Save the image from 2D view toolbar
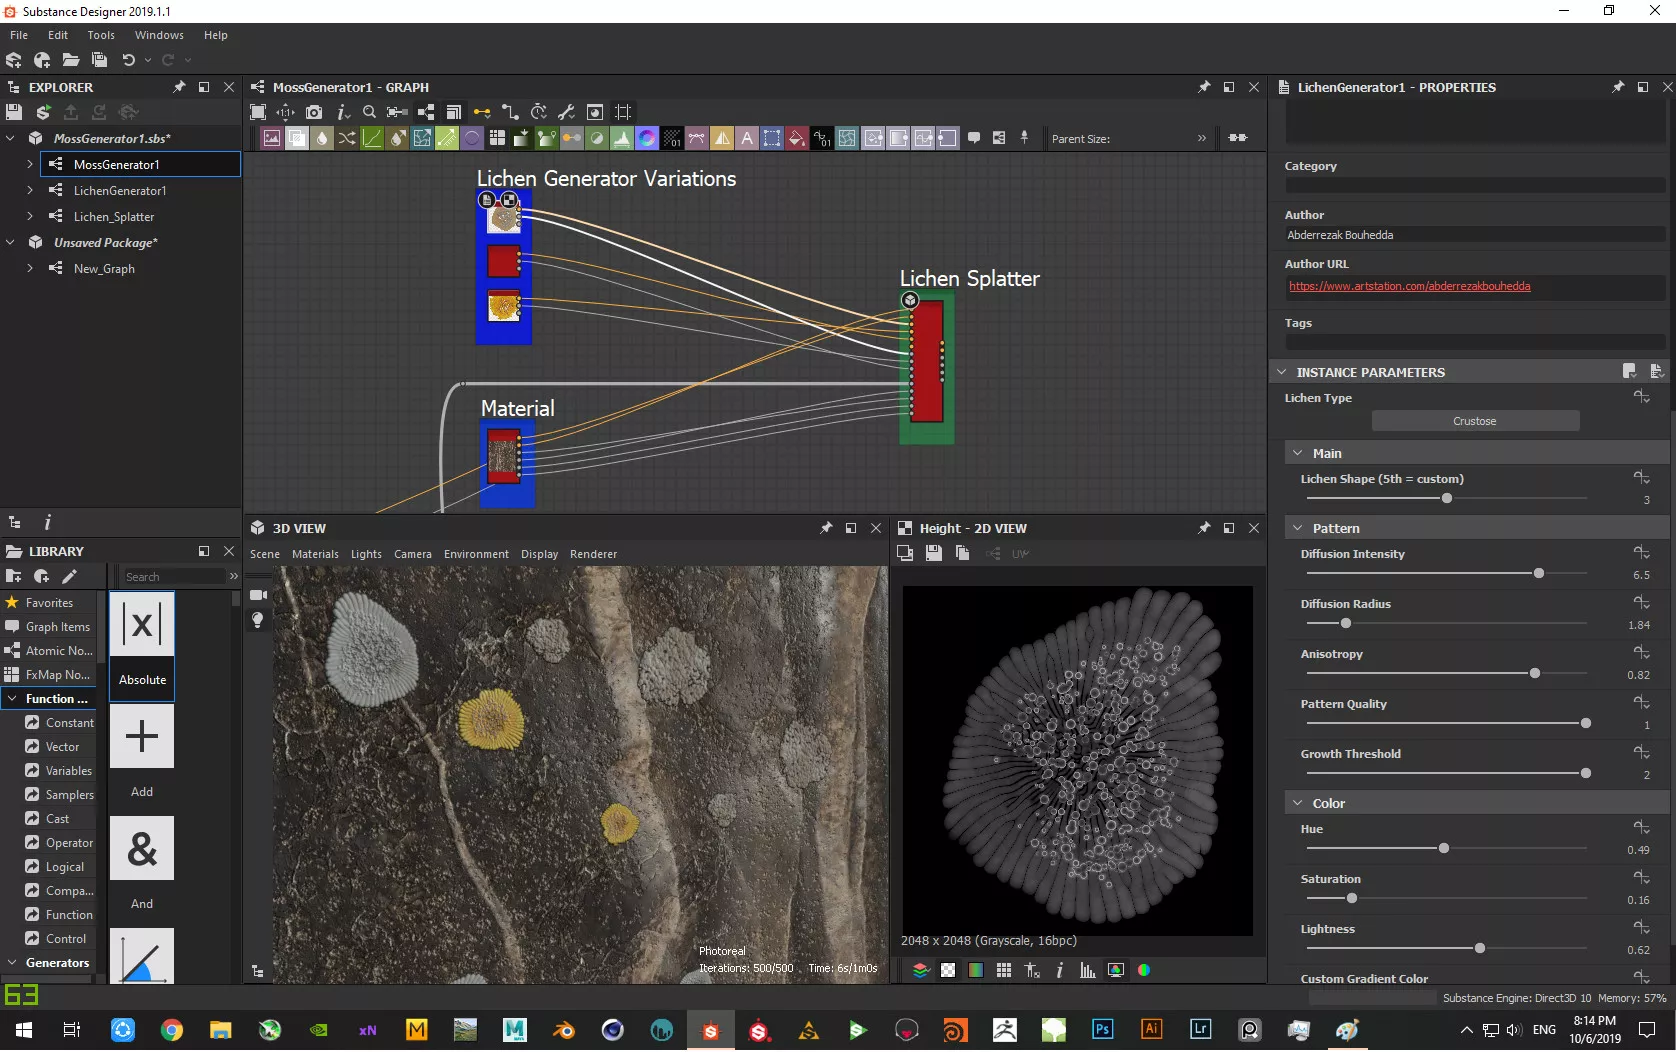This screenshot has width=1676, height=1052. coord(933,553)
